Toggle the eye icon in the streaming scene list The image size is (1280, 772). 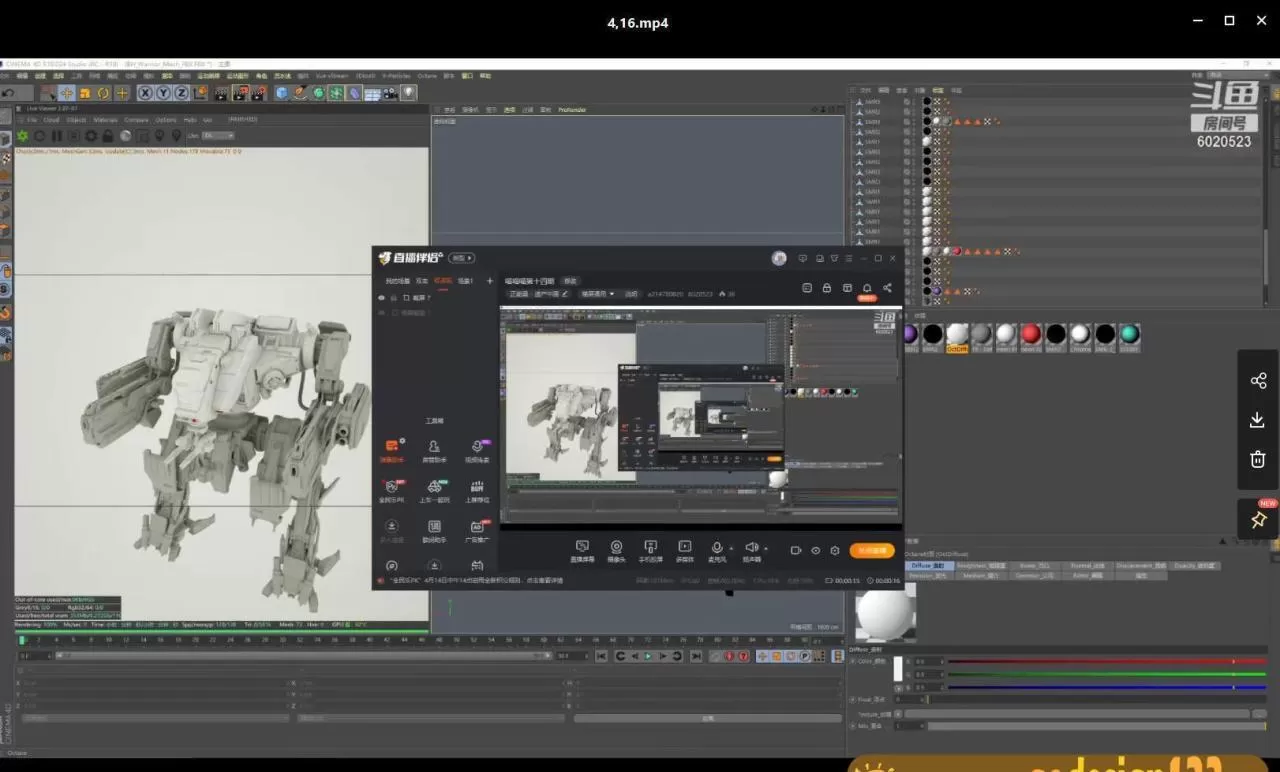click(x=381, y=298)
